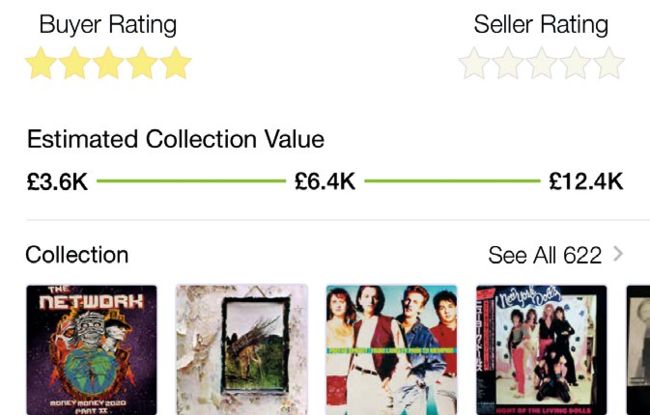Select the partially visible fifth album

[x=638, y=350]
